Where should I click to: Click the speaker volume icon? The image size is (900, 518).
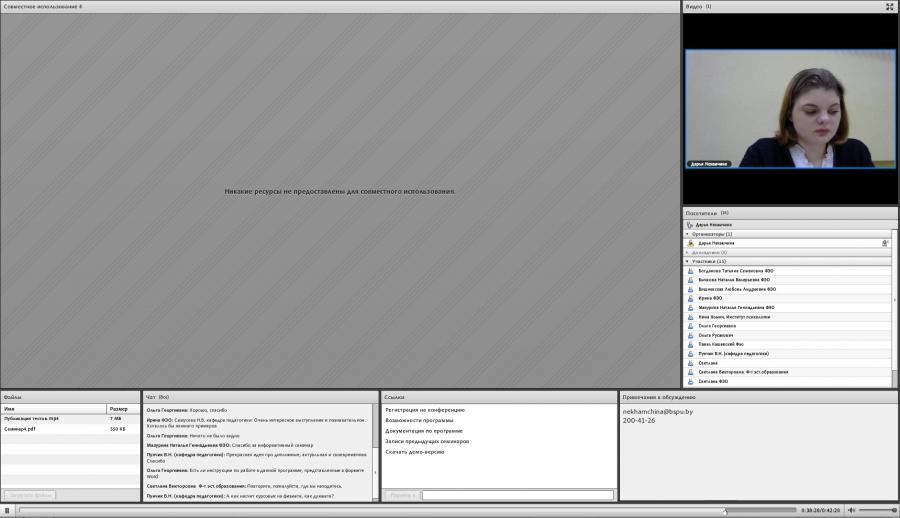[851, 510]
